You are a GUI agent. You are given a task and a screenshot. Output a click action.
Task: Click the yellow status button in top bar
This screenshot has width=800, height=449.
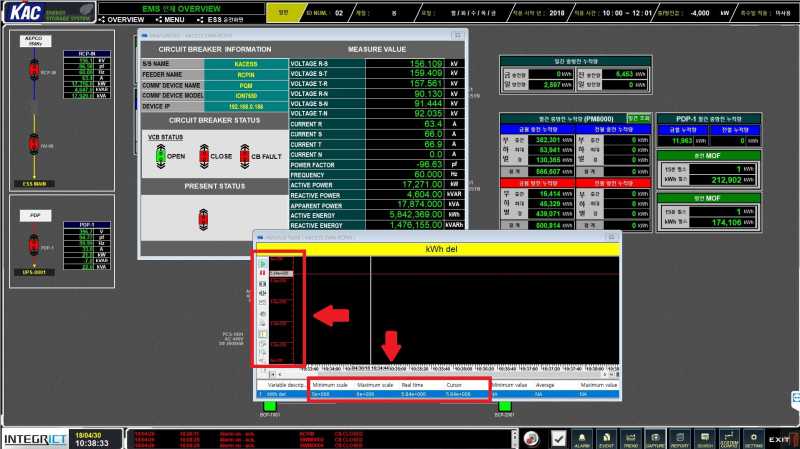[283, 13]
